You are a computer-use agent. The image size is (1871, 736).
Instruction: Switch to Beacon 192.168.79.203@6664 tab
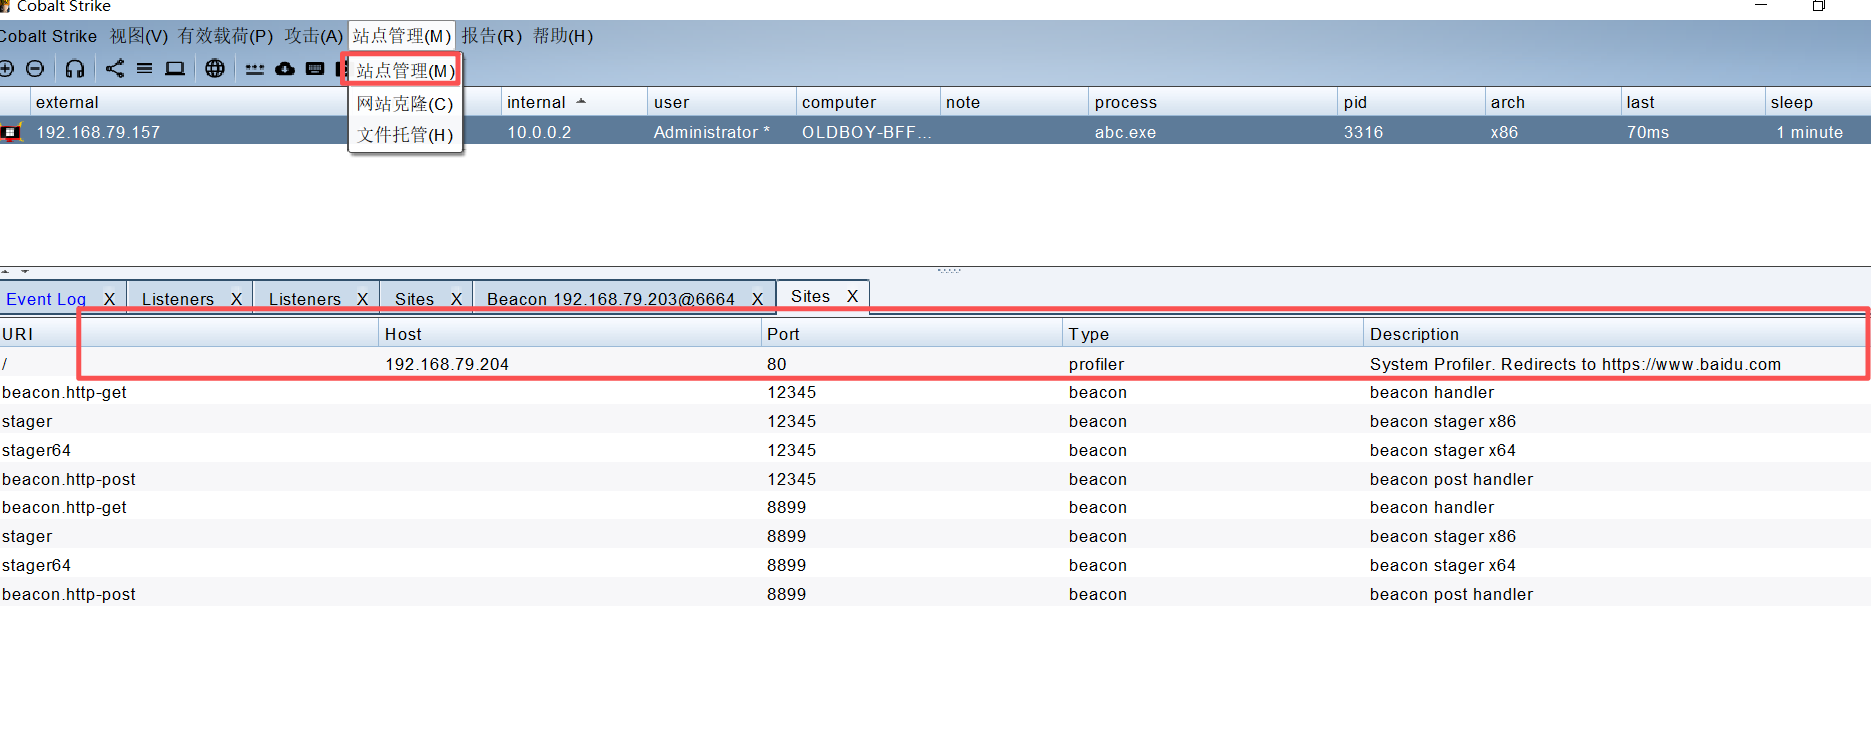[x=611, y=299]
